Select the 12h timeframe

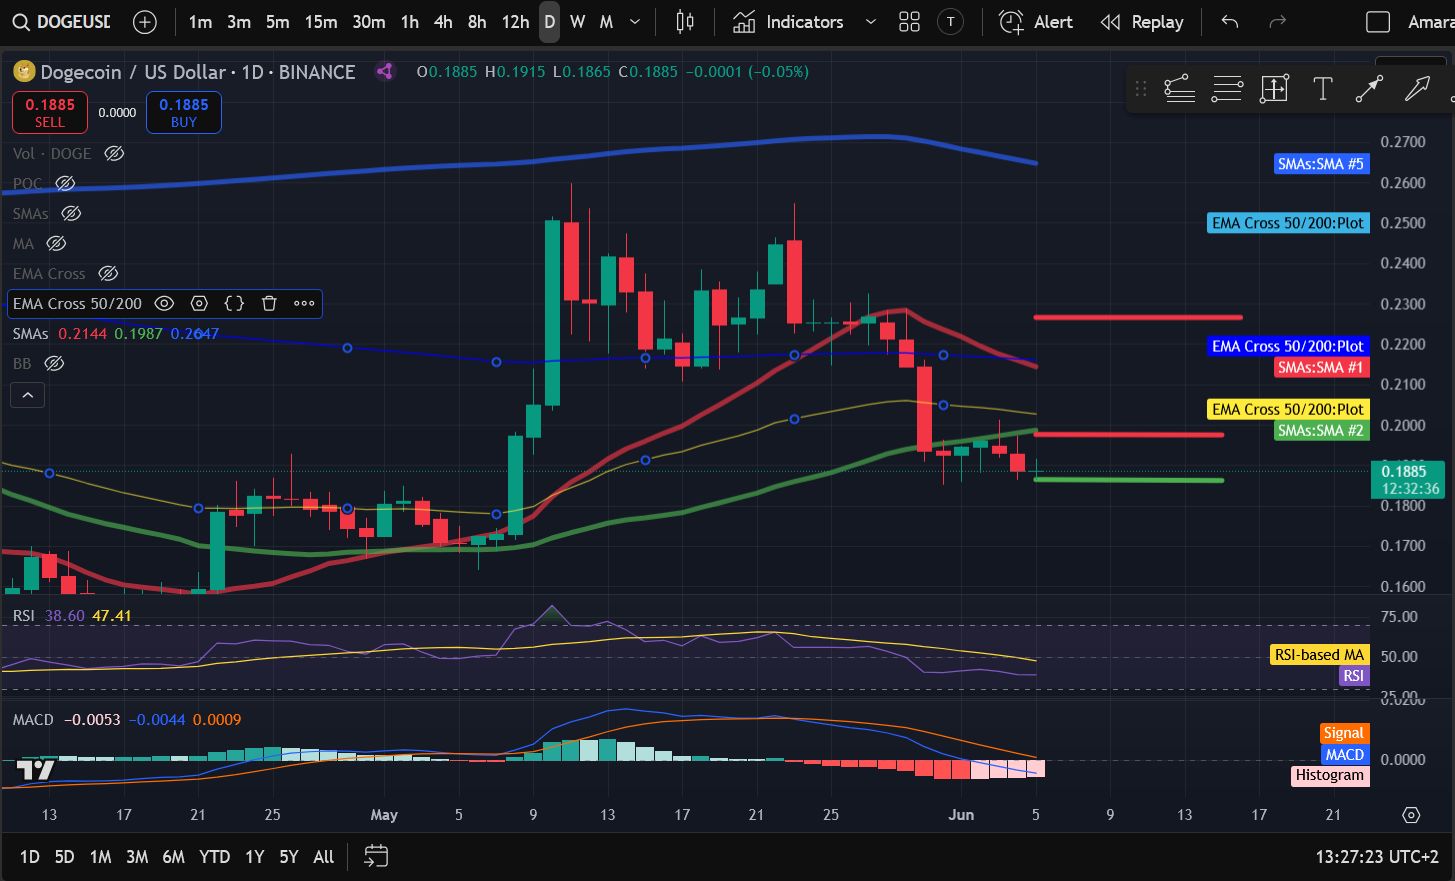(515, 22)
